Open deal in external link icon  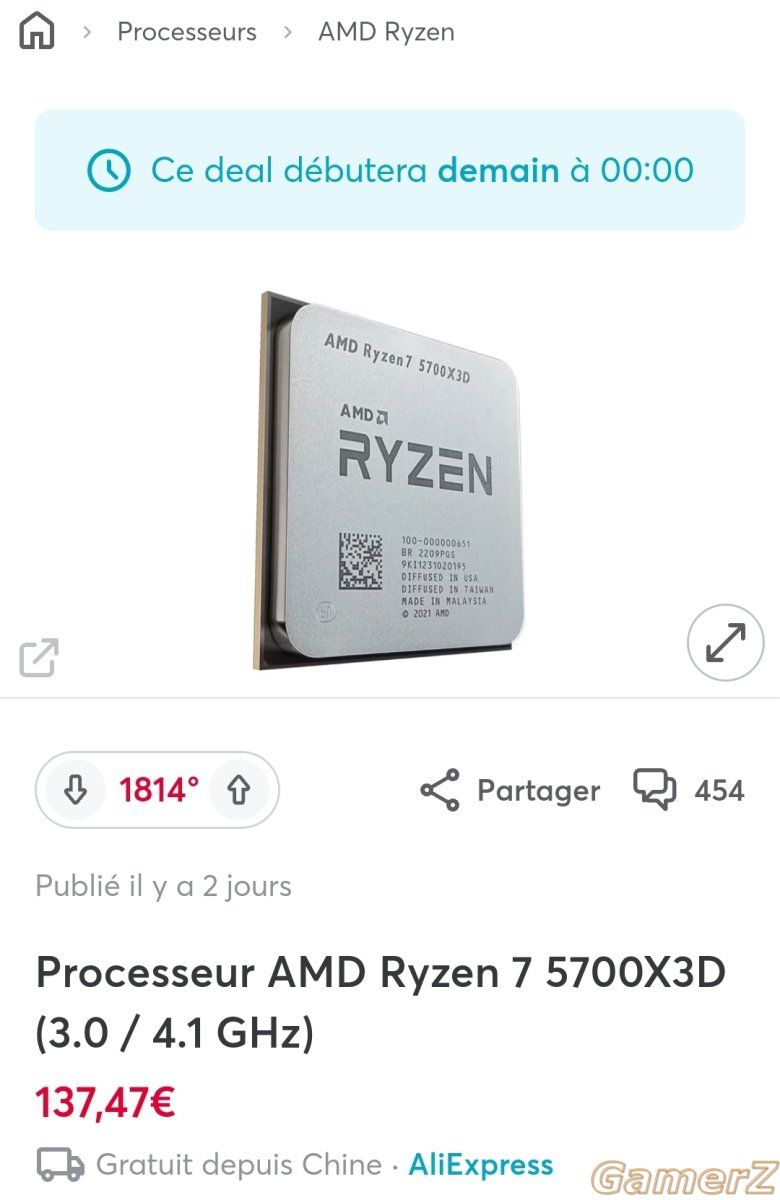tap(39, 657)
